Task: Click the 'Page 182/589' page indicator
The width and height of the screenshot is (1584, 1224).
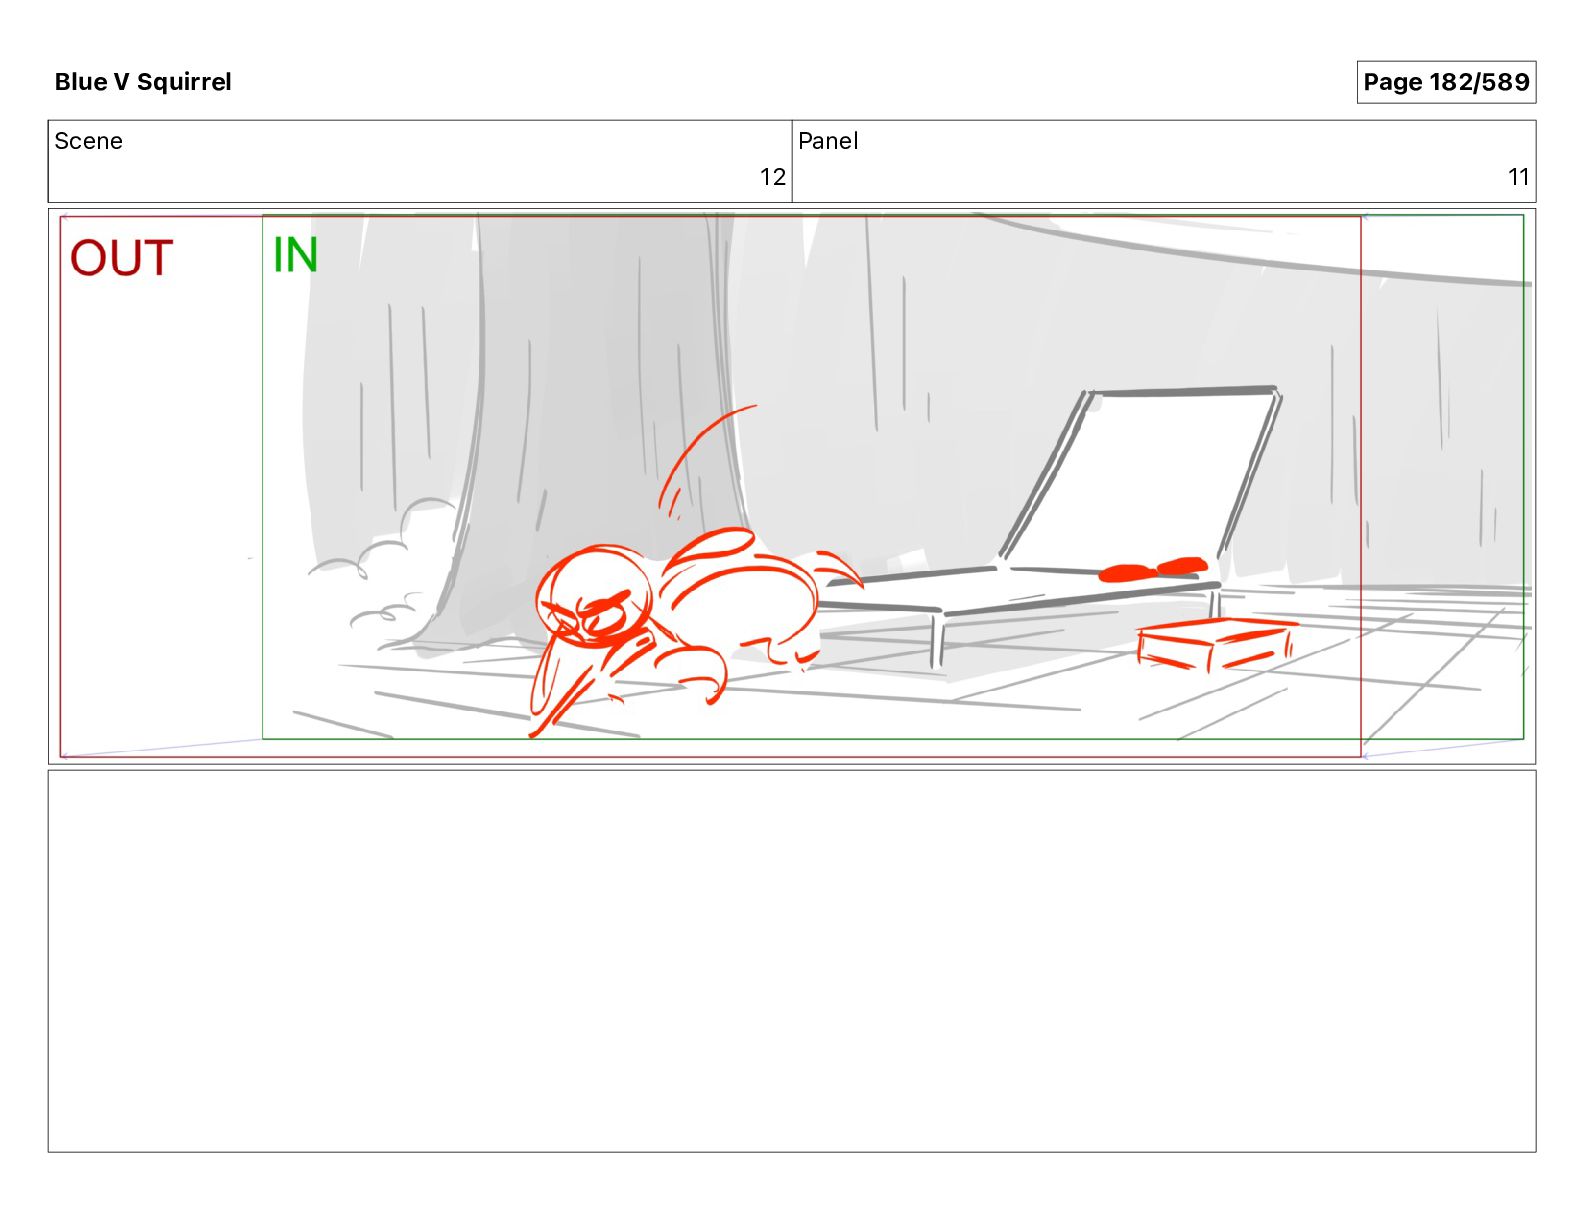Action: coord(1446,82)
